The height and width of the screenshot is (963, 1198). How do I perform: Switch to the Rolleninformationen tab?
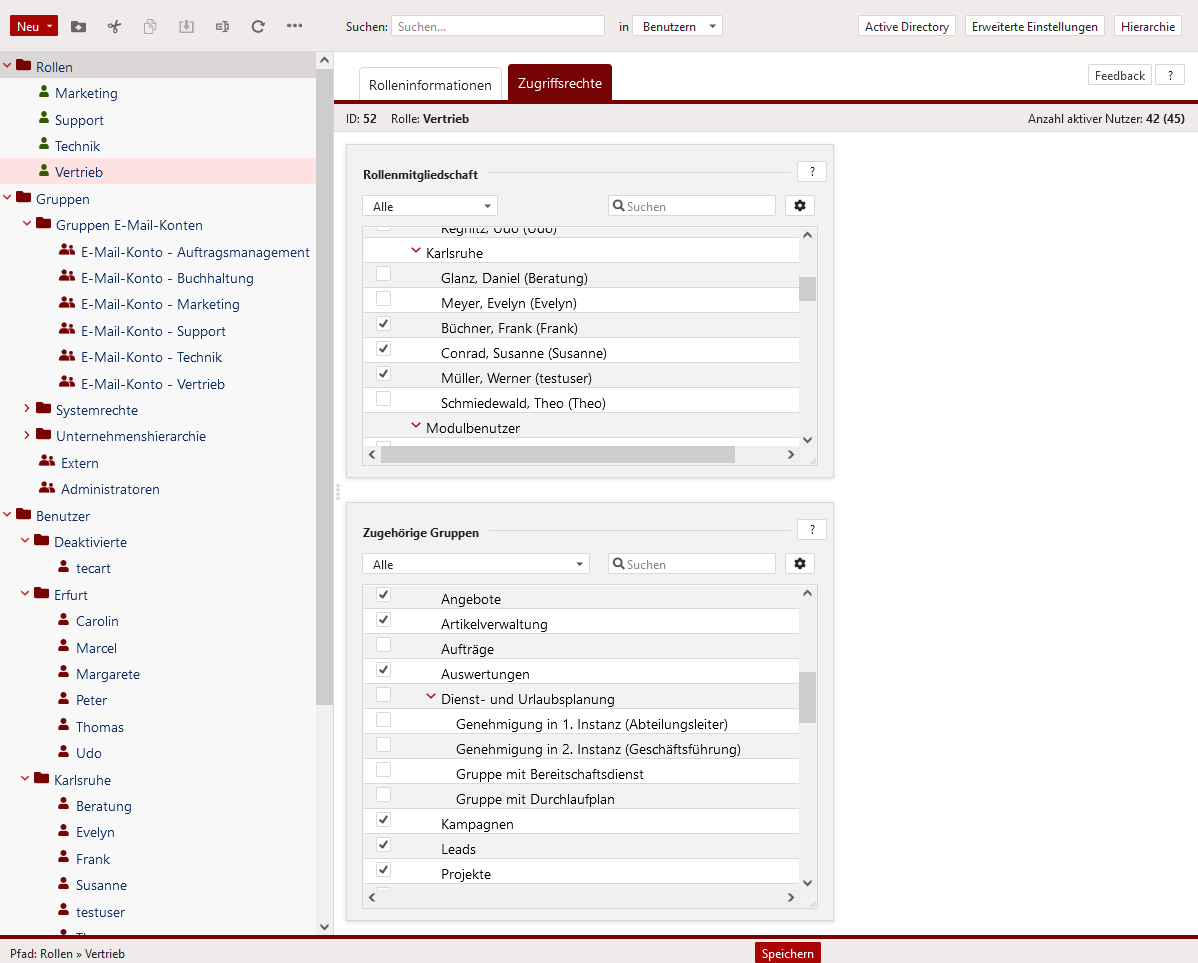point(430,85)
